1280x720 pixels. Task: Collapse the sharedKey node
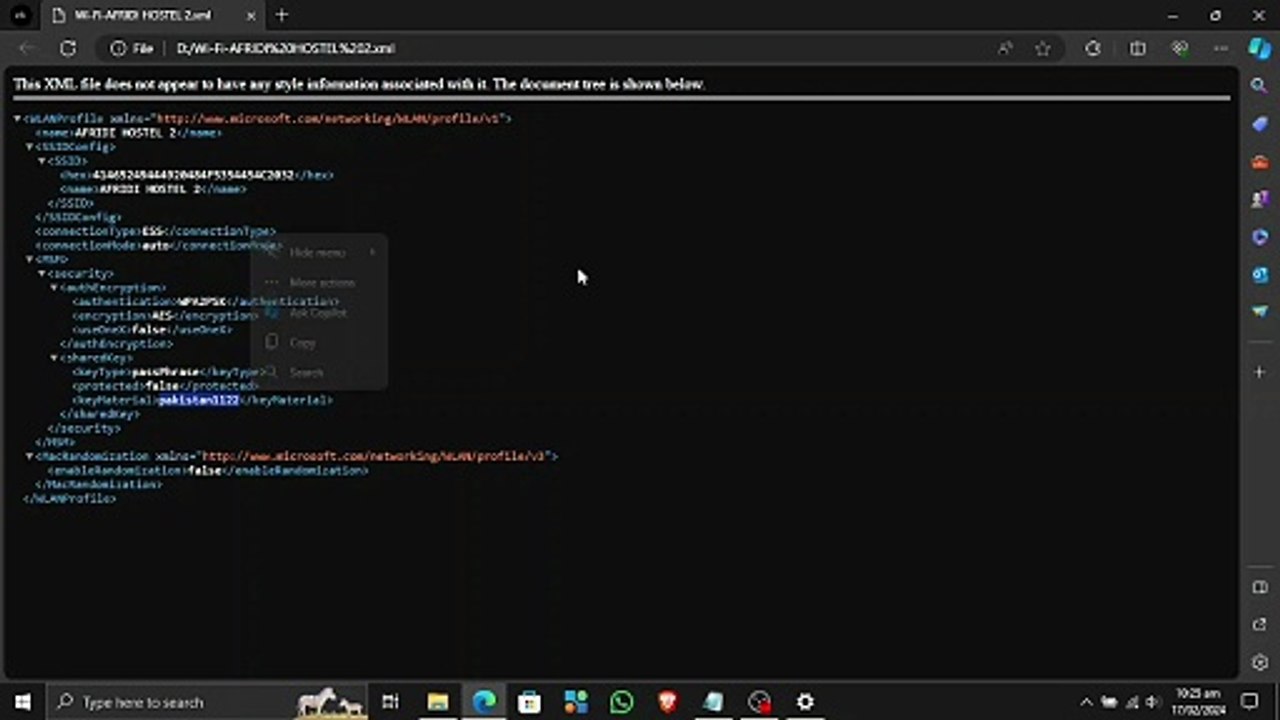click(x=53, y=357)
